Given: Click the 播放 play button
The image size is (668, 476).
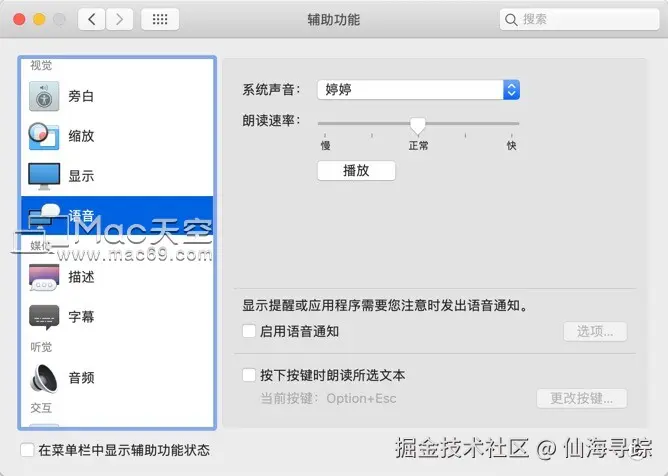Looking at the screenshot, I should [x=356, y=170].
